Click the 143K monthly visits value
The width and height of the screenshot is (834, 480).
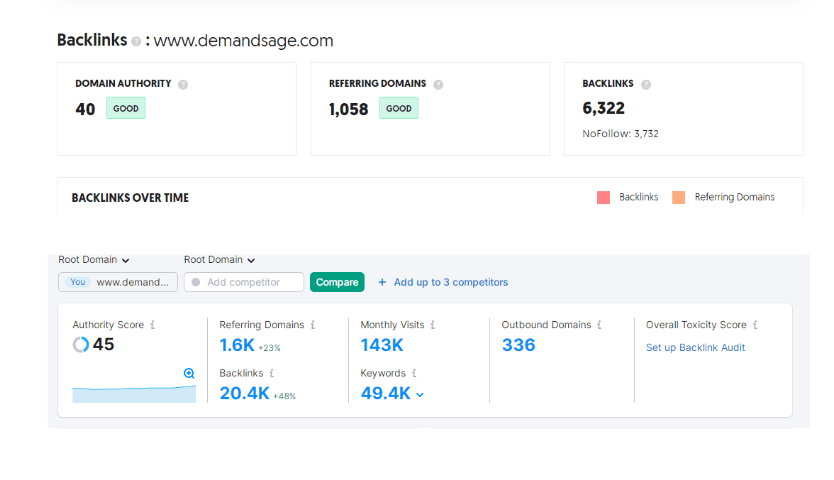point(382,345)
